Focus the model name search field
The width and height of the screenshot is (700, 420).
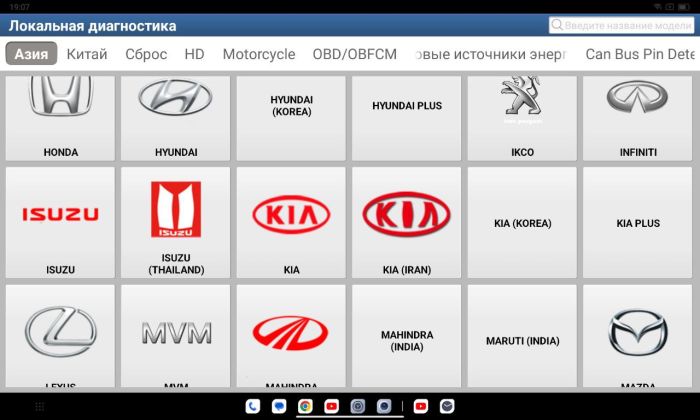tap(621, 25)
